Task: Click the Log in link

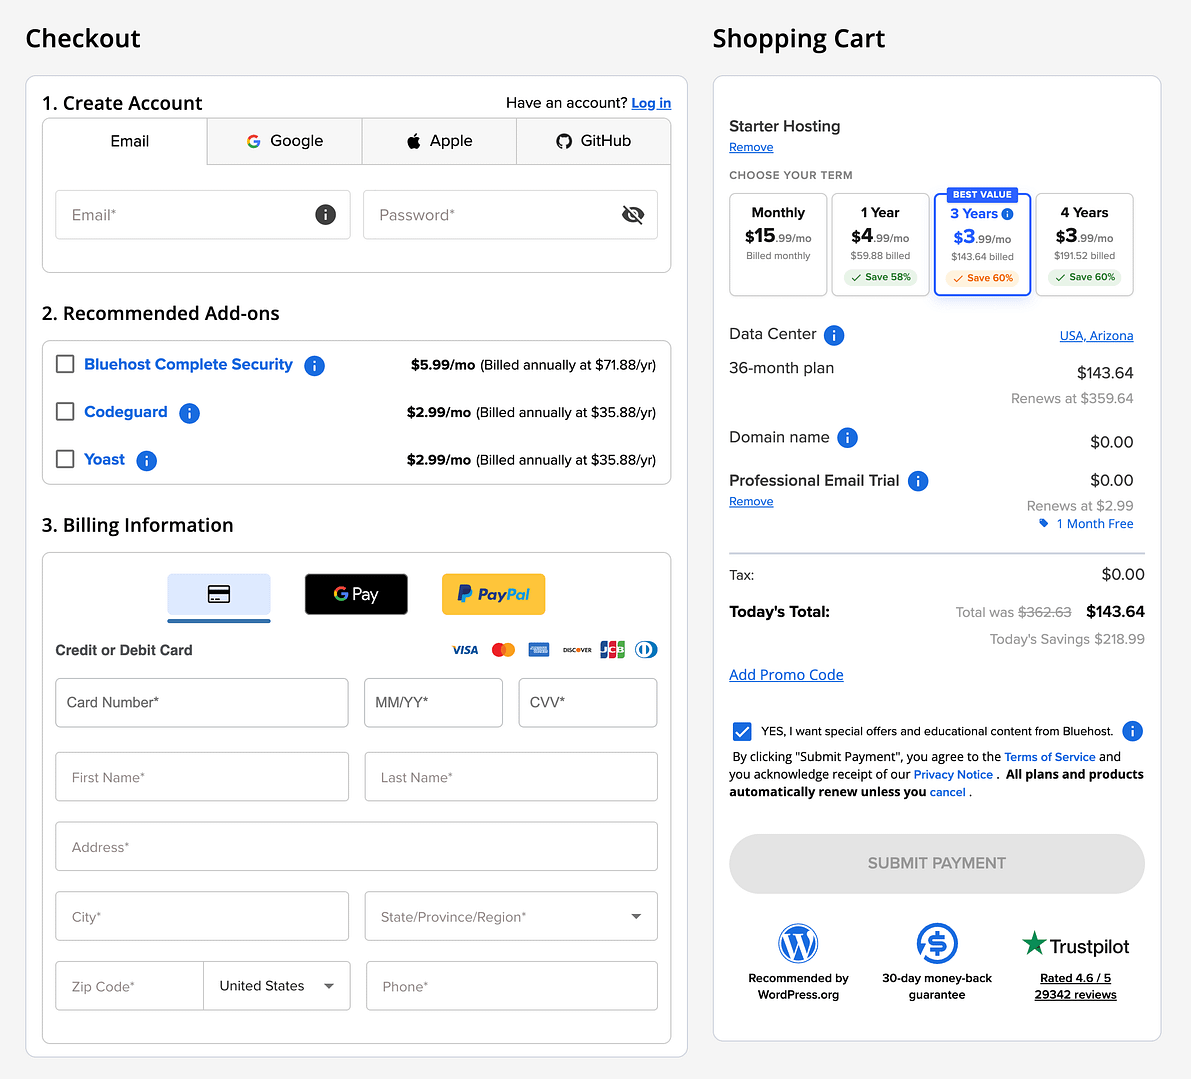Action: 651,103
